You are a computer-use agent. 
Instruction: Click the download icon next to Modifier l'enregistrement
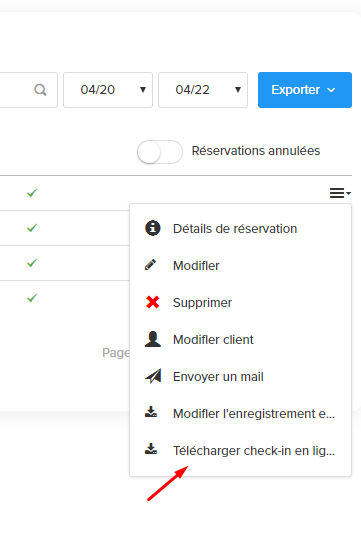(151, 412)
